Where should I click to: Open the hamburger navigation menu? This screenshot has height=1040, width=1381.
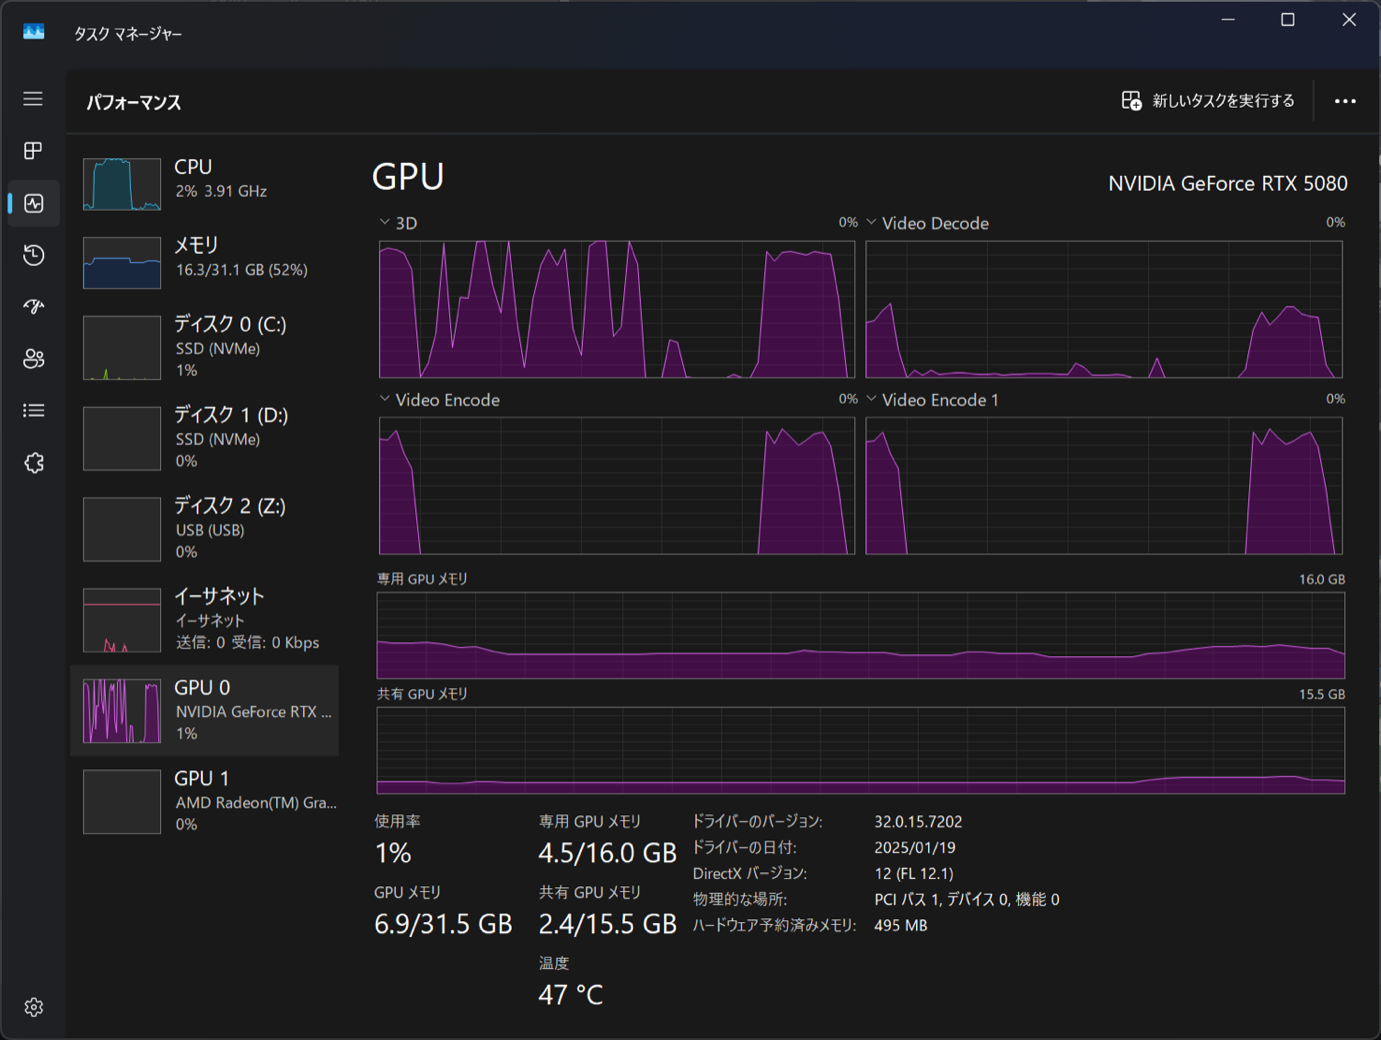click(33, 99)
